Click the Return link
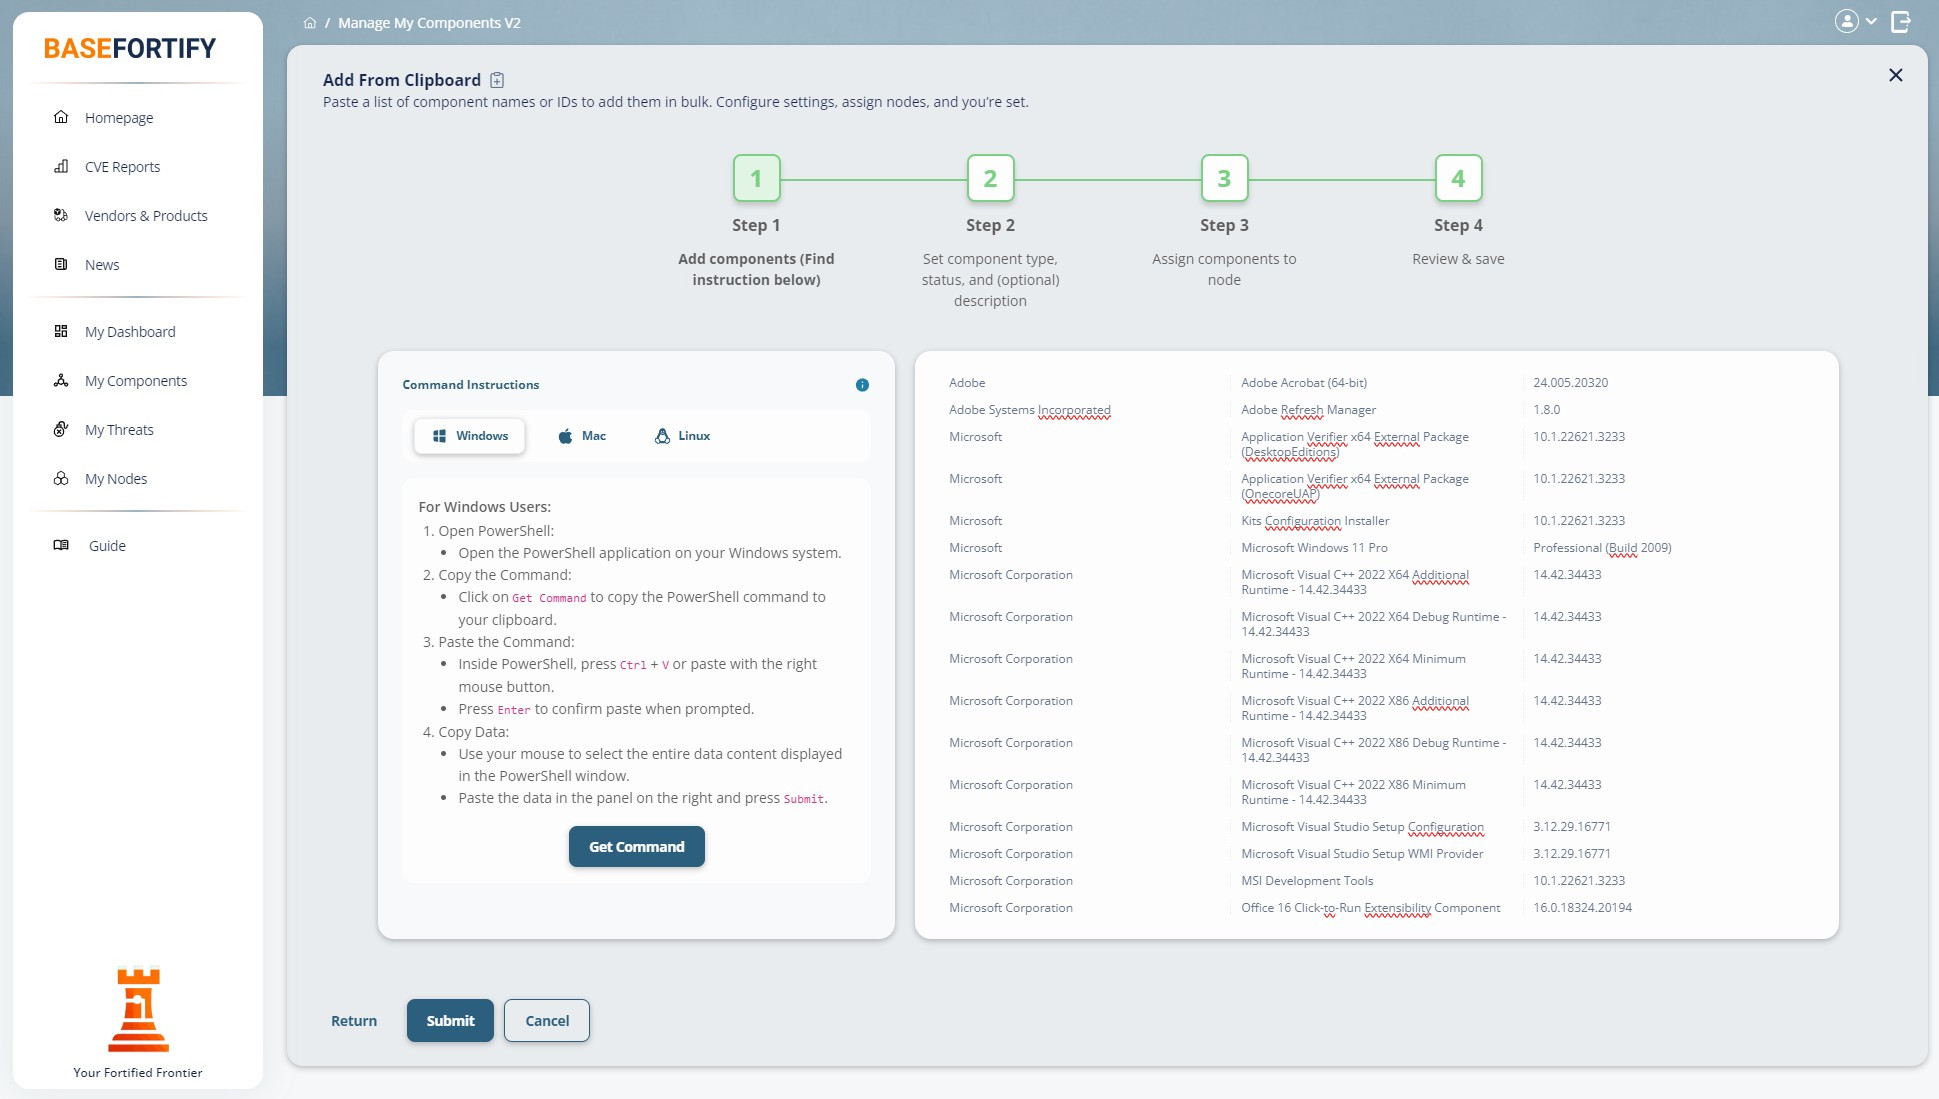 pos(354,1021)
